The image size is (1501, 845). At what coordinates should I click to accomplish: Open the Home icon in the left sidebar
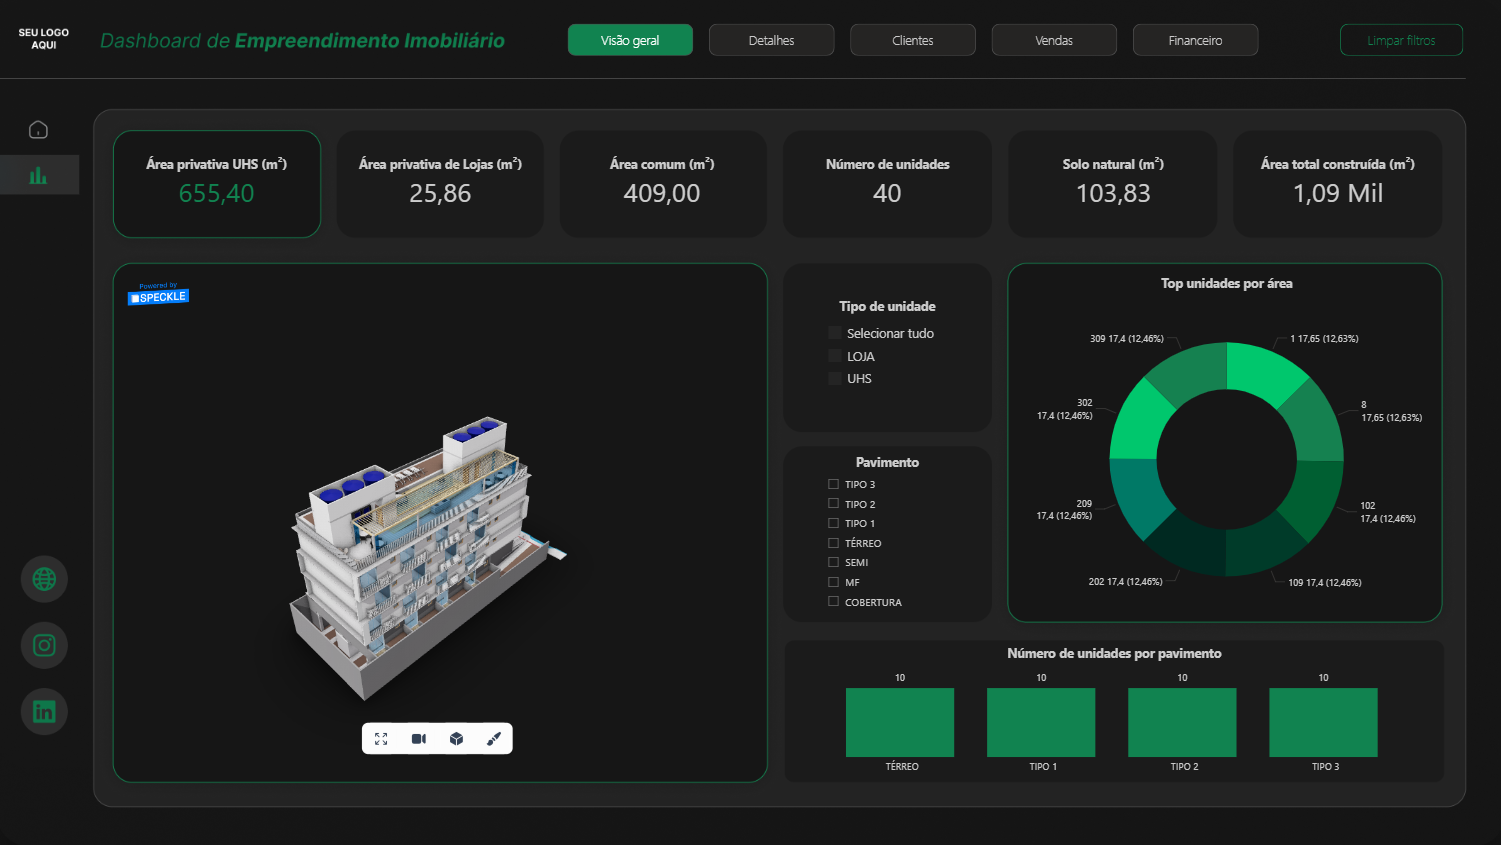point(38,129)
